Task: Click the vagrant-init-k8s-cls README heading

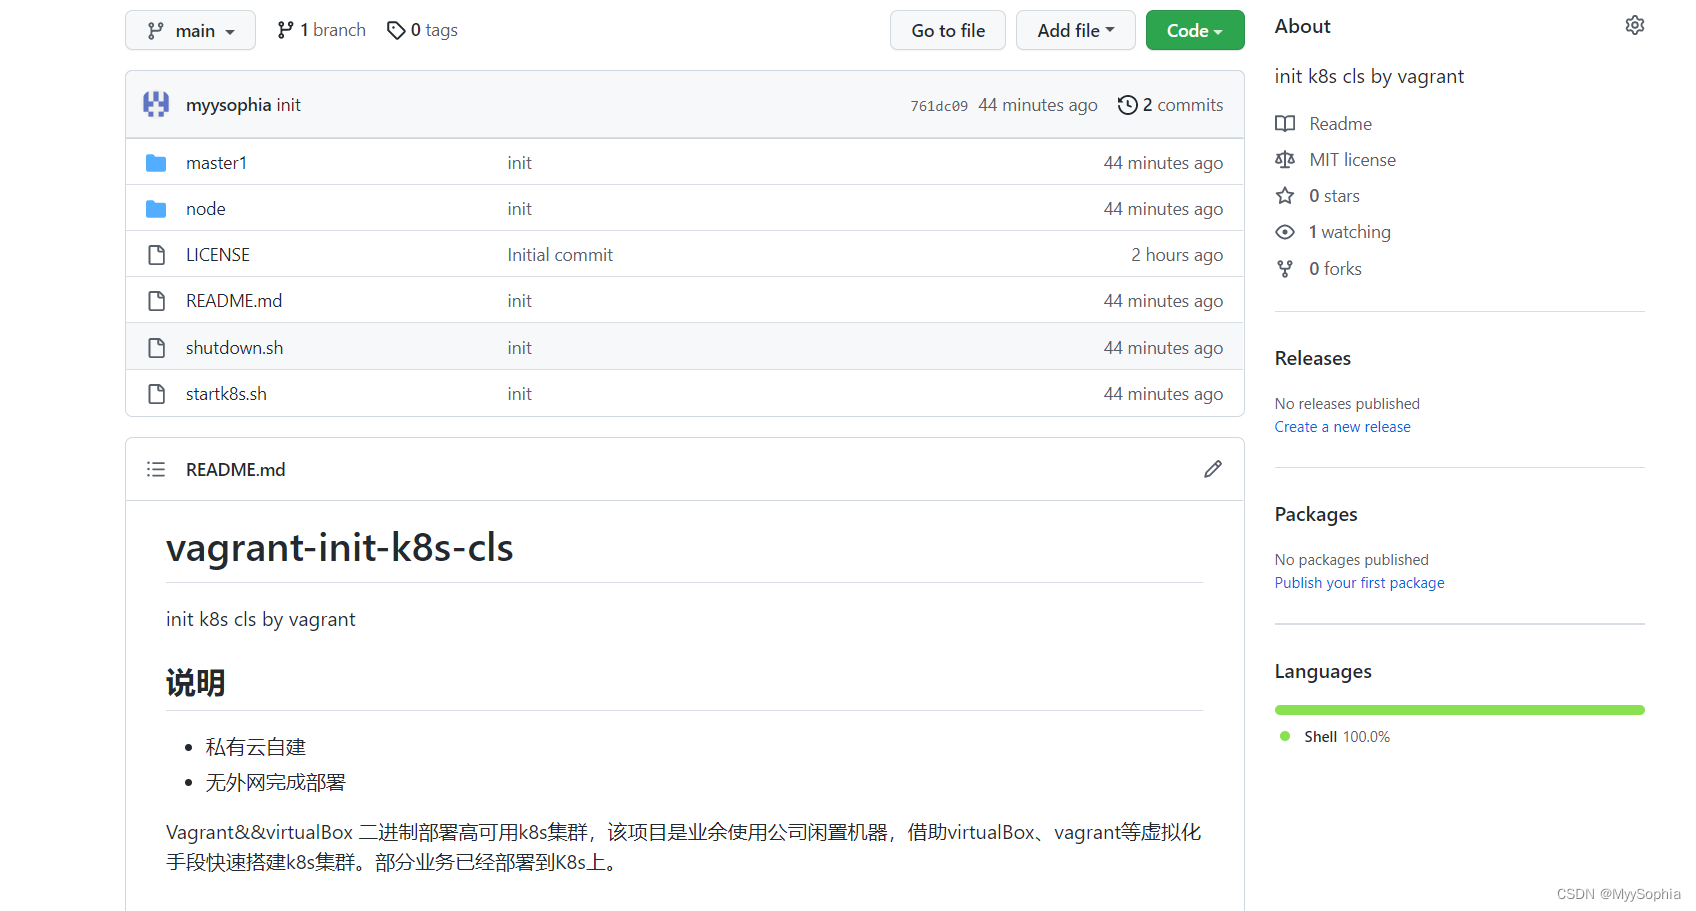Action: click(339, 547)
